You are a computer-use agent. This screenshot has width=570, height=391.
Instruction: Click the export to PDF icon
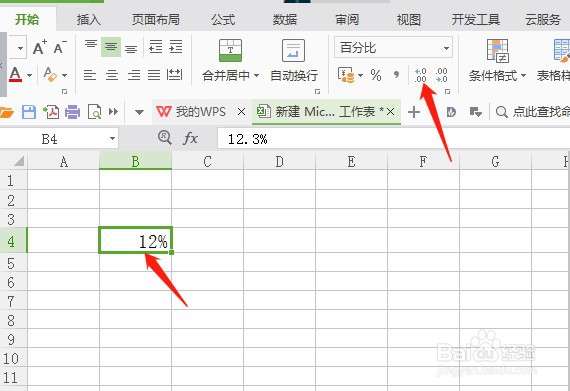(51, 112)
